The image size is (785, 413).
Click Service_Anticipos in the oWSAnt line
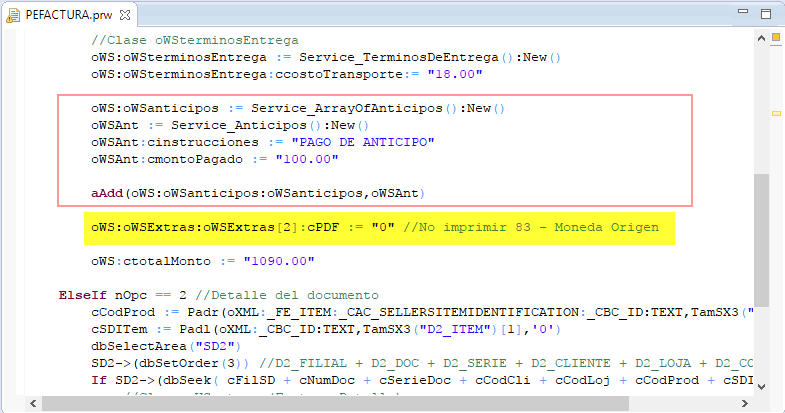click(x=238, y=125)
